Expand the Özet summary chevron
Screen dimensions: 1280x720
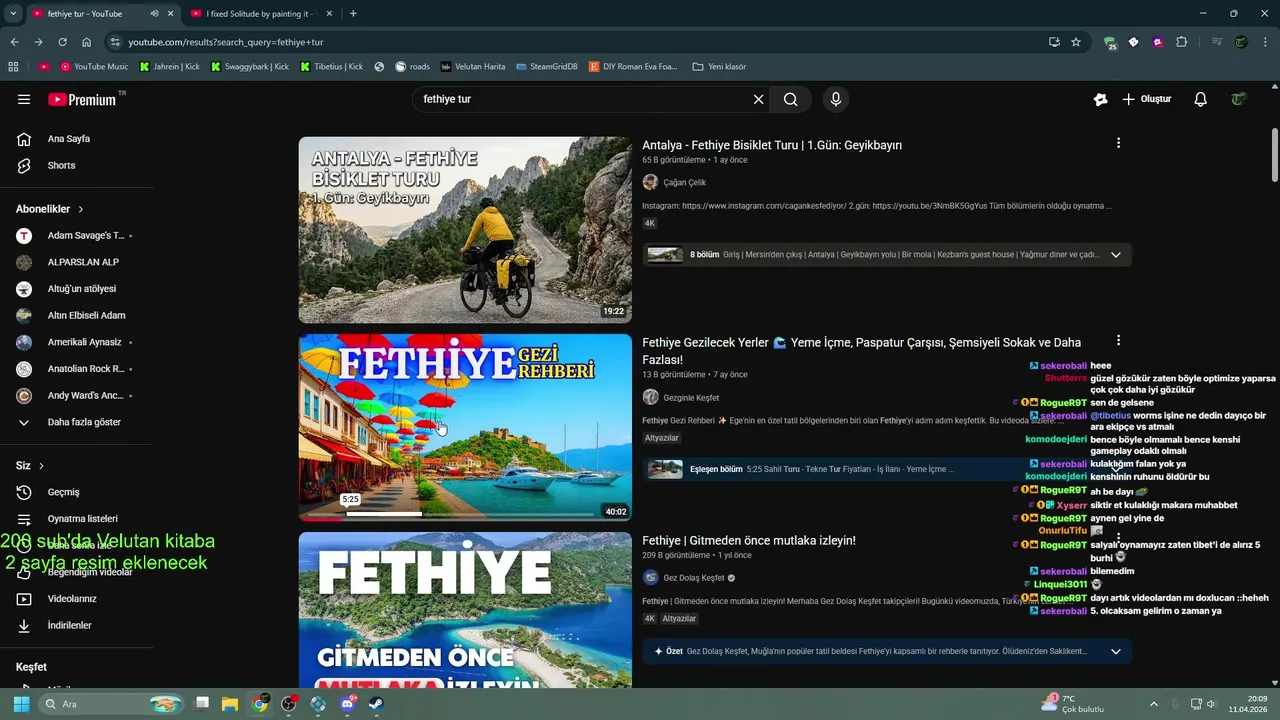coord(1116,651)
